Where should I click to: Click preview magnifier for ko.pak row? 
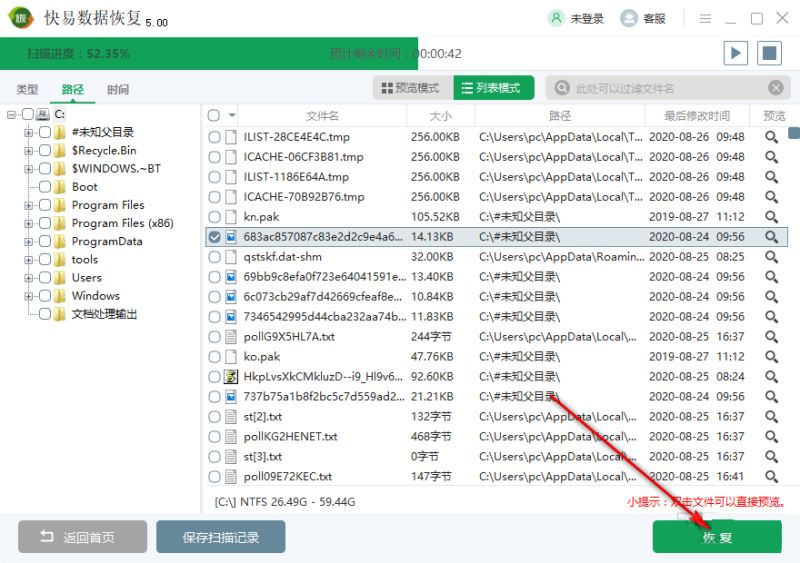click(771, 357)
